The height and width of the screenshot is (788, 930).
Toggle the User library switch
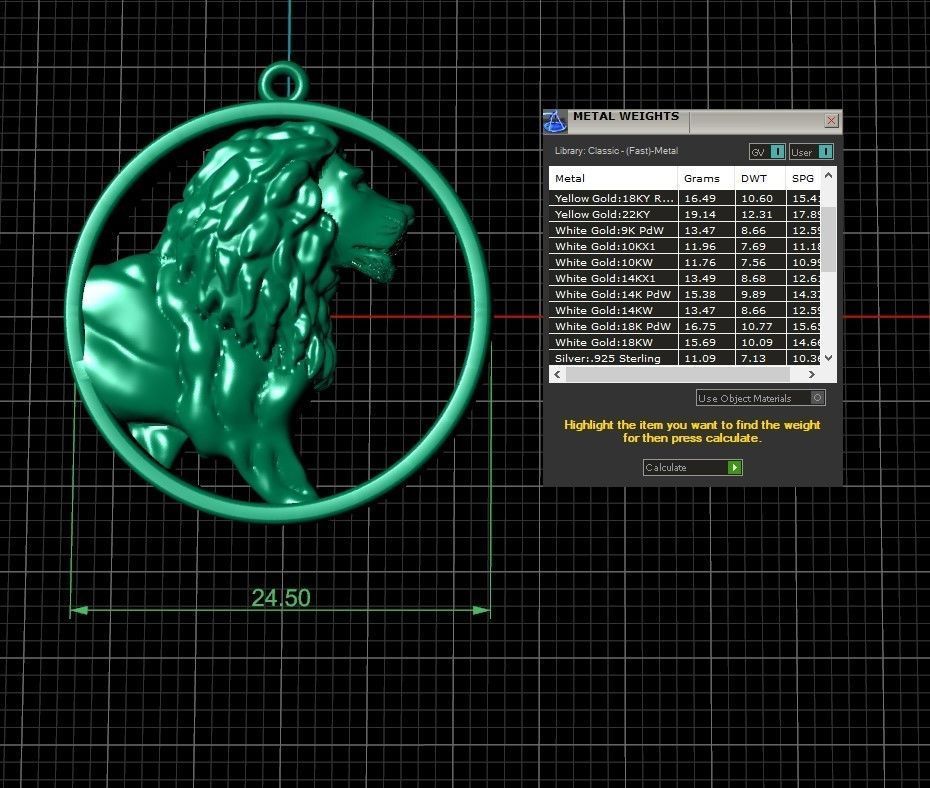[x=811, y=152]
